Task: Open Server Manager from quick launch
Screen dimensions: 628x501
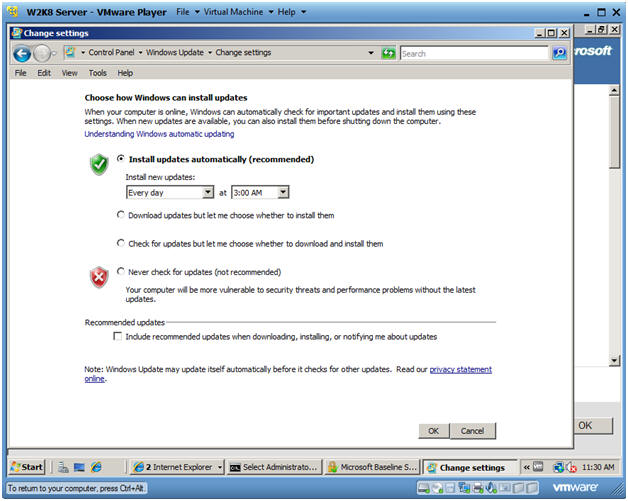Action: click(x=63, y=467)
